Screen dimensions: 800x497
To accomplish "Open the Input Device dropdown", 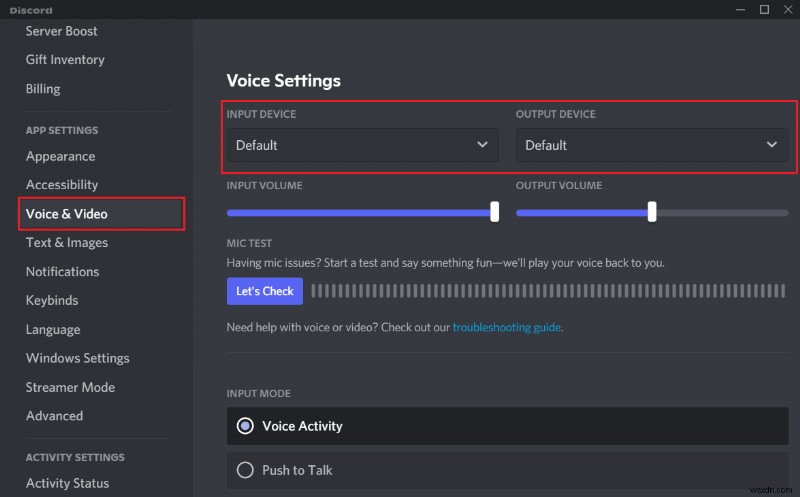I will (x=362, y=145).
